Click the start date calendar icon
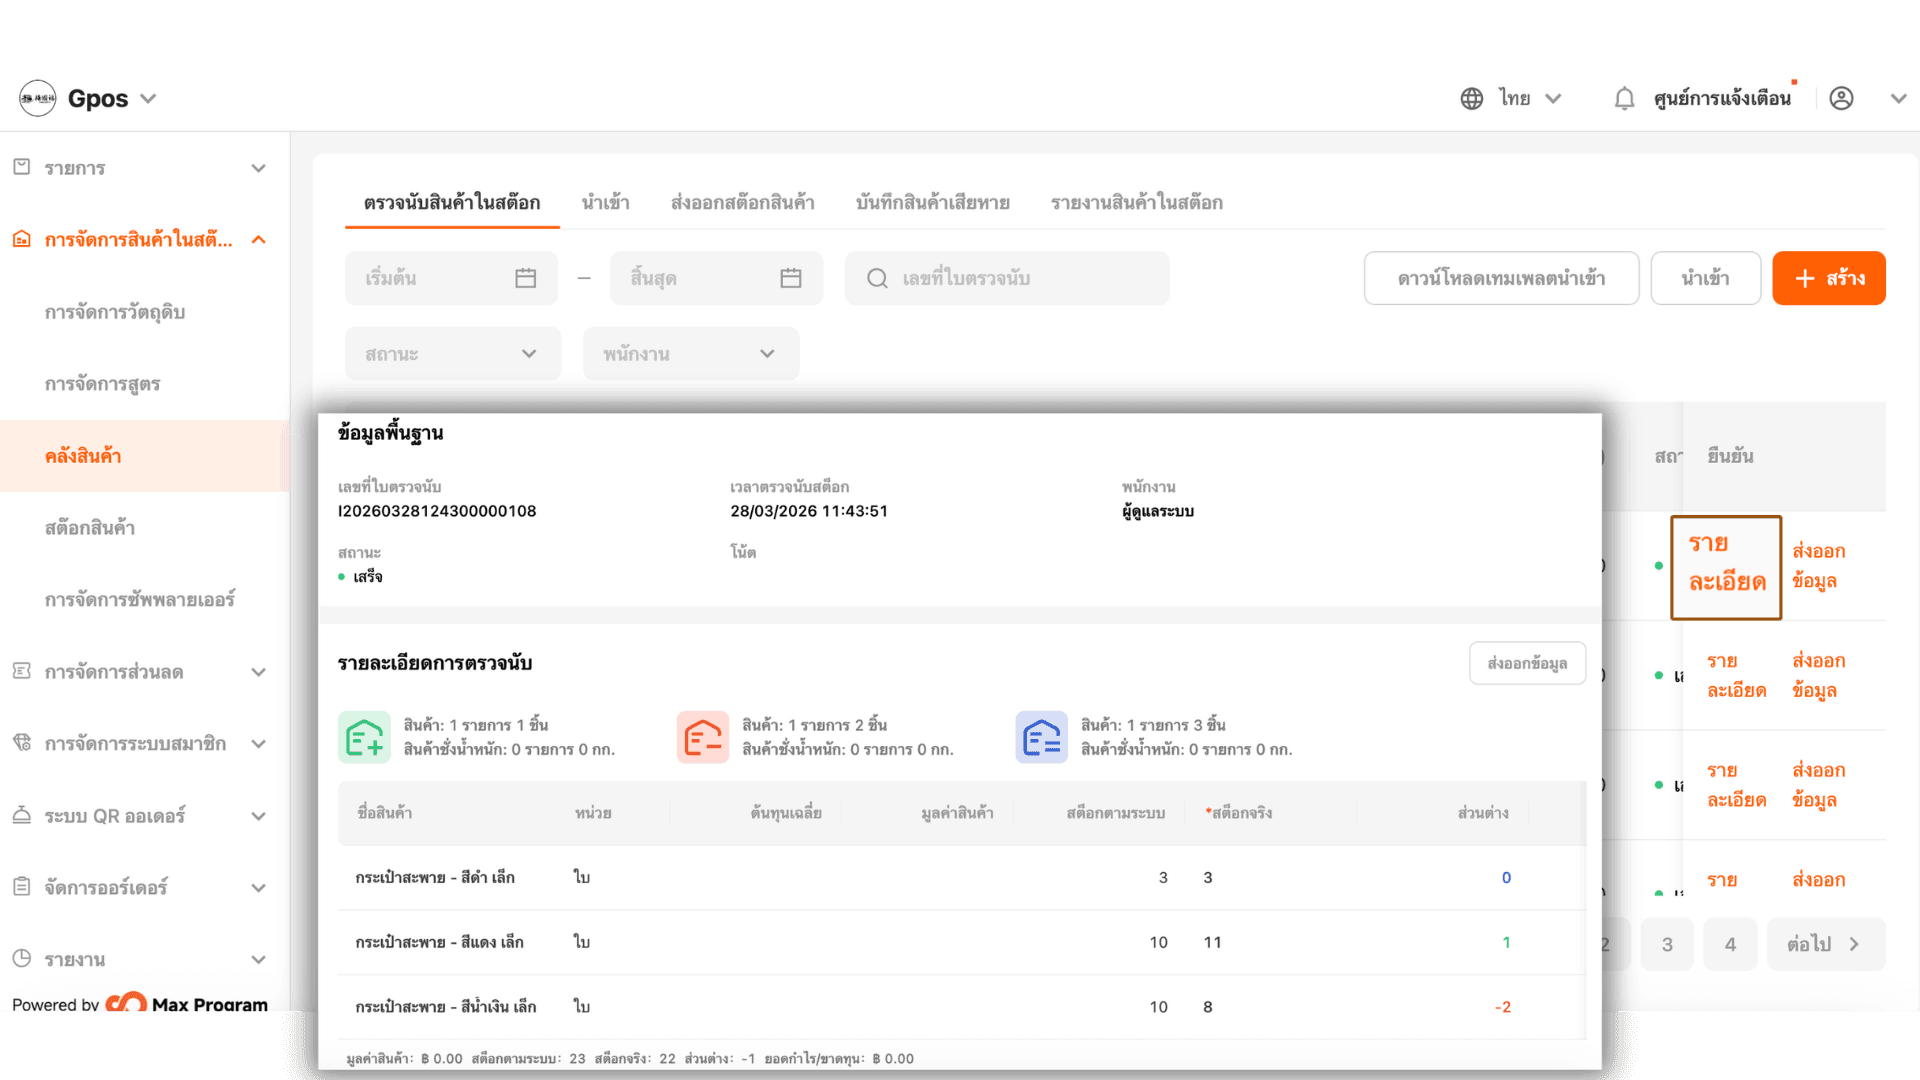 [x=525, y=278]
